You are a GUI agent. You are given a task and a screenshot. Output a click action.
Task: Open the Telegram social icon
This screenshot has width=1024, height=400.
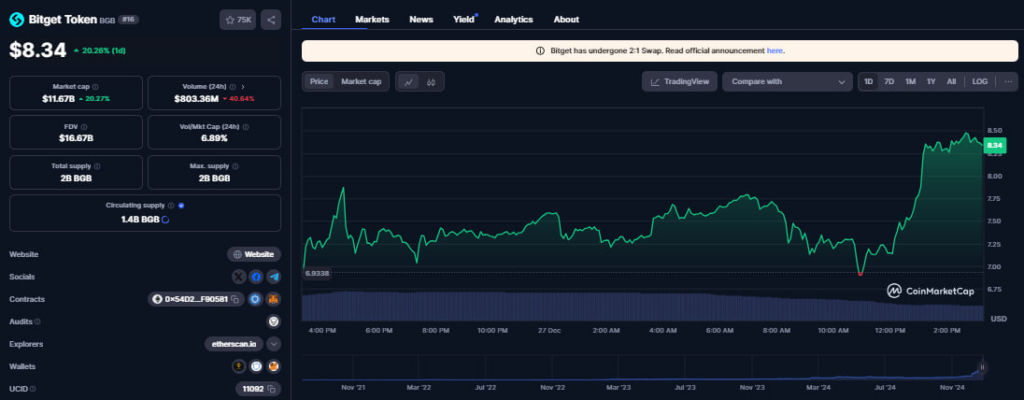[x=274, y=277]
